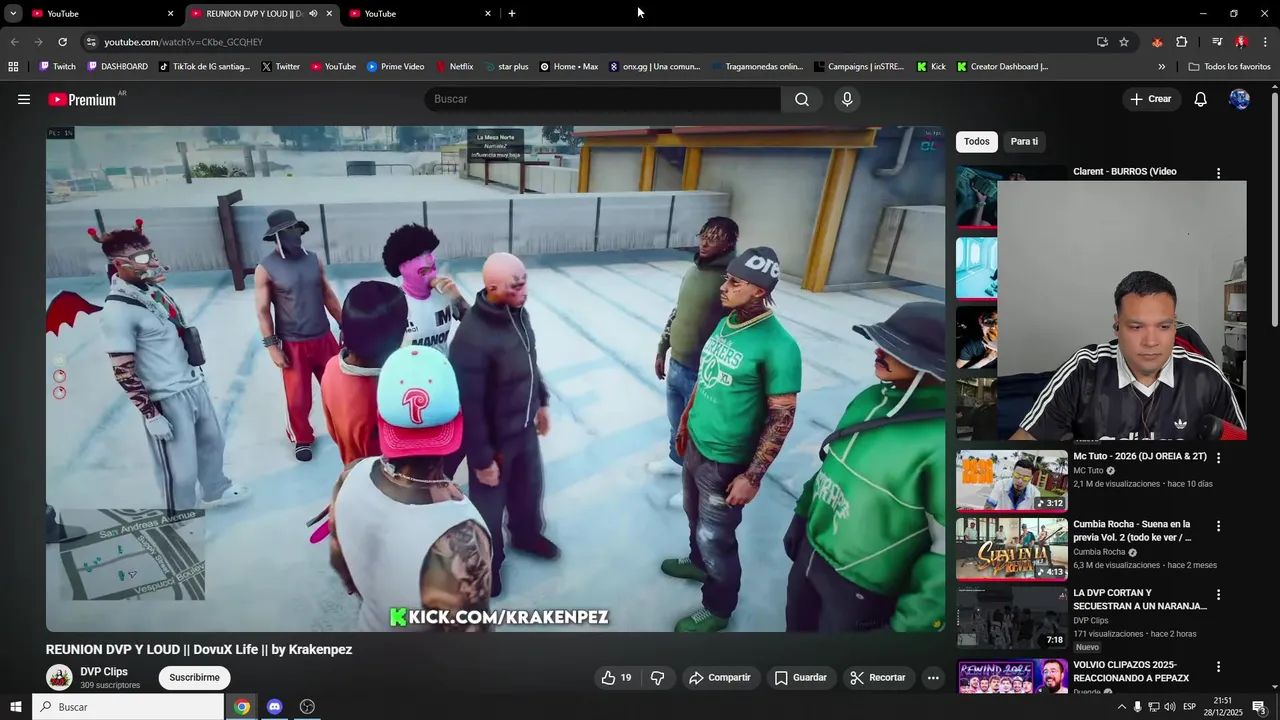Click the magnifying glass search button
The height and width of the screenshot is (720, 1280).
pyautogui.click(x=802, y=99)
